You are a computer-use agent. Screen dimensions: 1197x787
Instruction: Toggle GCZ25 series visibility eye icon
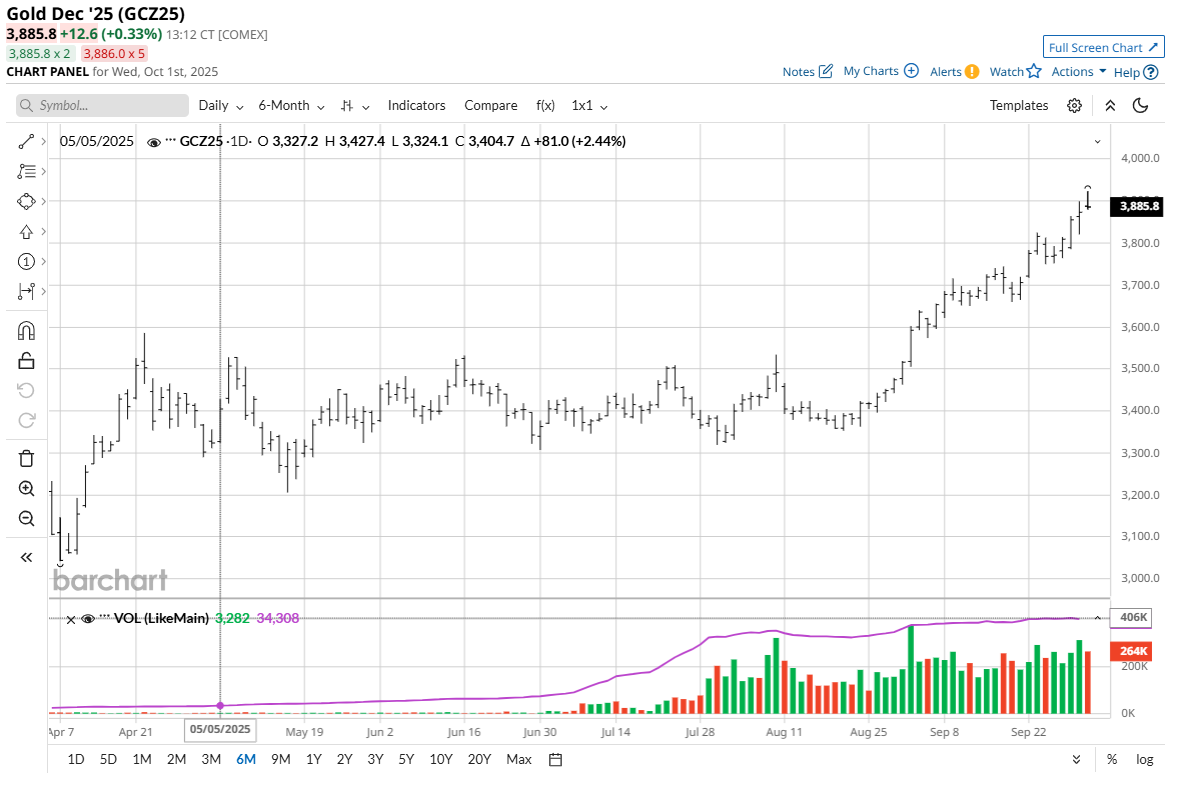(153, 142)
